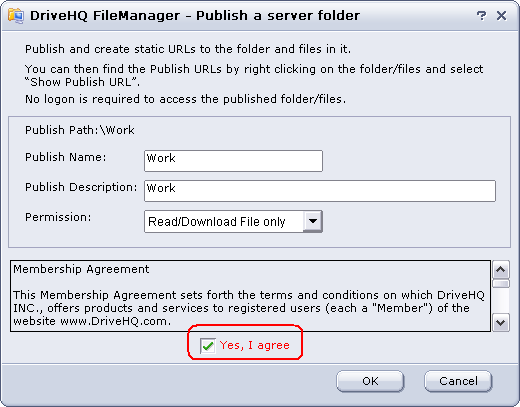Confirm publishing with the OK button
This screenshot has width=520, height=407.
(370, 381)
